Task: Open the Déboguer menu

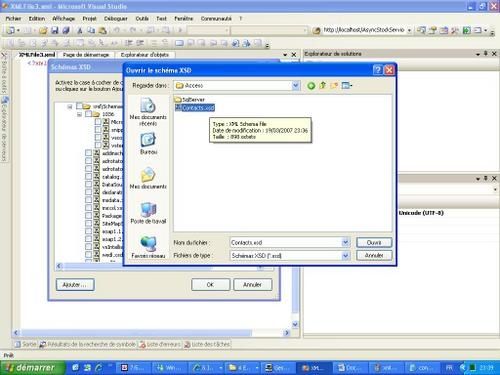Action: 116,19
